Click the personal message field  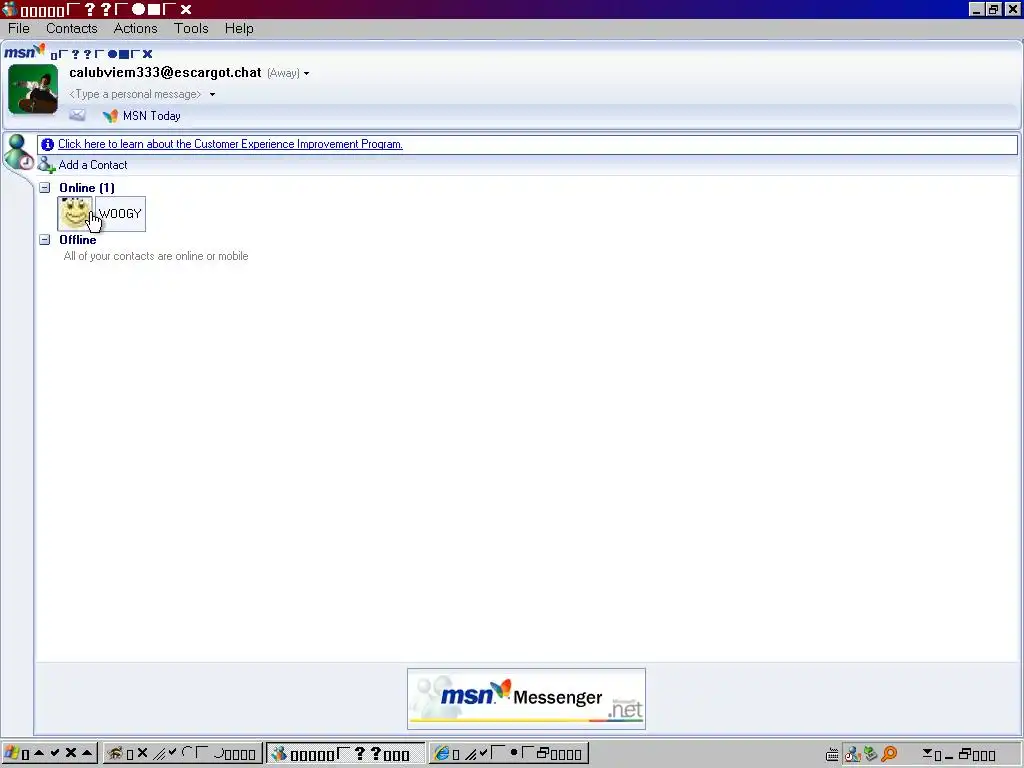click(x=135, y=94)
